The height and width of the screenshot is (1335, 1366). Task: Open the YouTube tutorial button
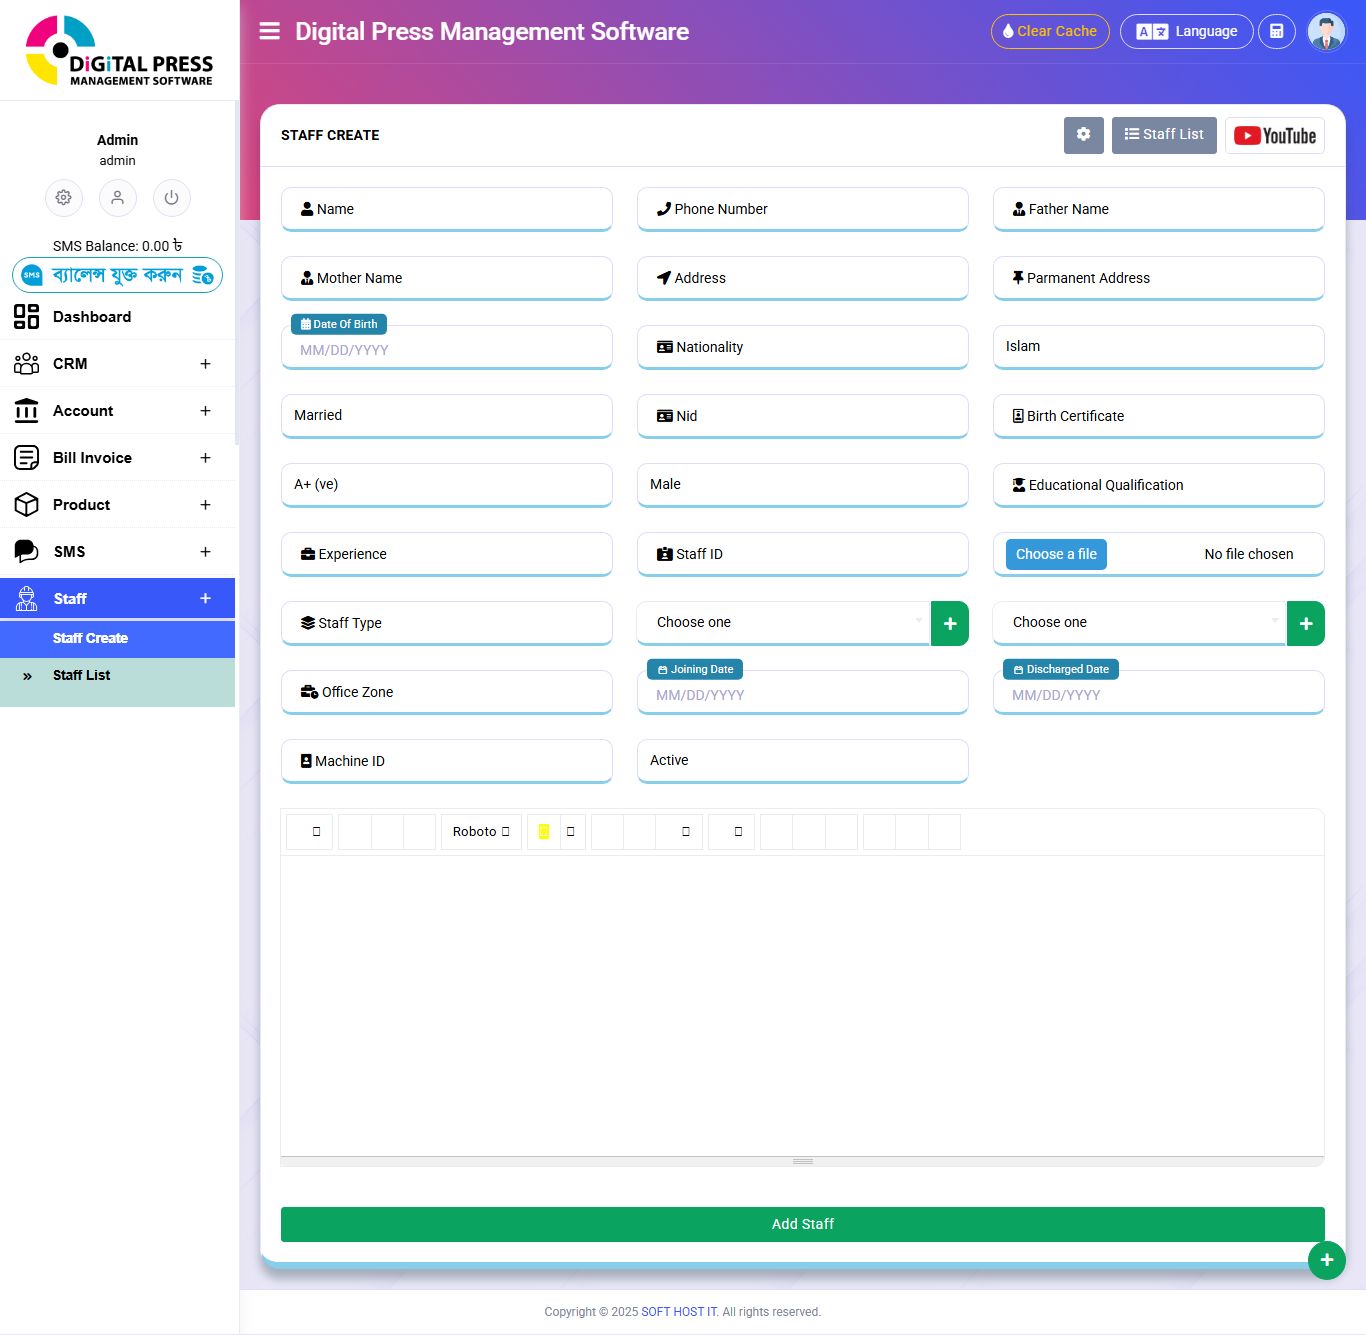point(1274,136)
